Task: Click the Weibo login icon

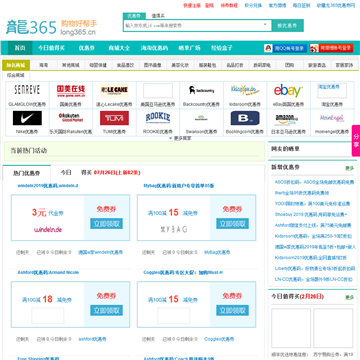Action: coord(314,48)
